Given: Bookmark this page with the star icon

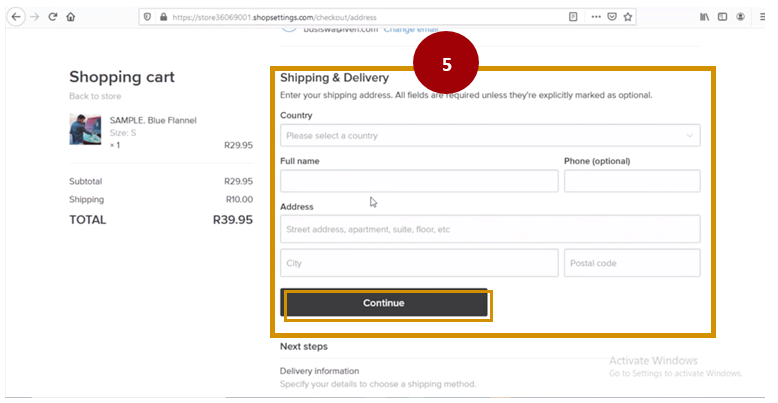Looking at the screenshot, I should 628,17.
